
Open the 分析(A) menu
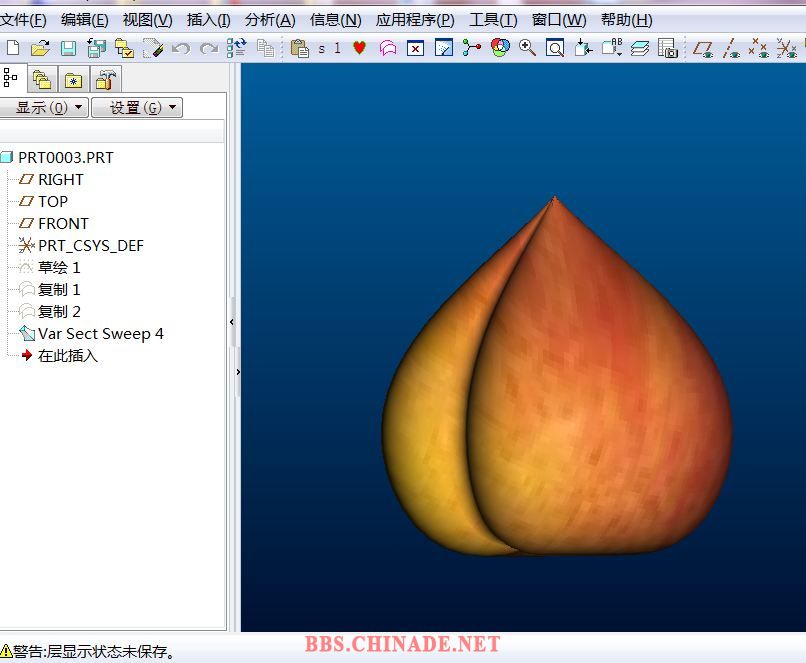pos(270,20)
